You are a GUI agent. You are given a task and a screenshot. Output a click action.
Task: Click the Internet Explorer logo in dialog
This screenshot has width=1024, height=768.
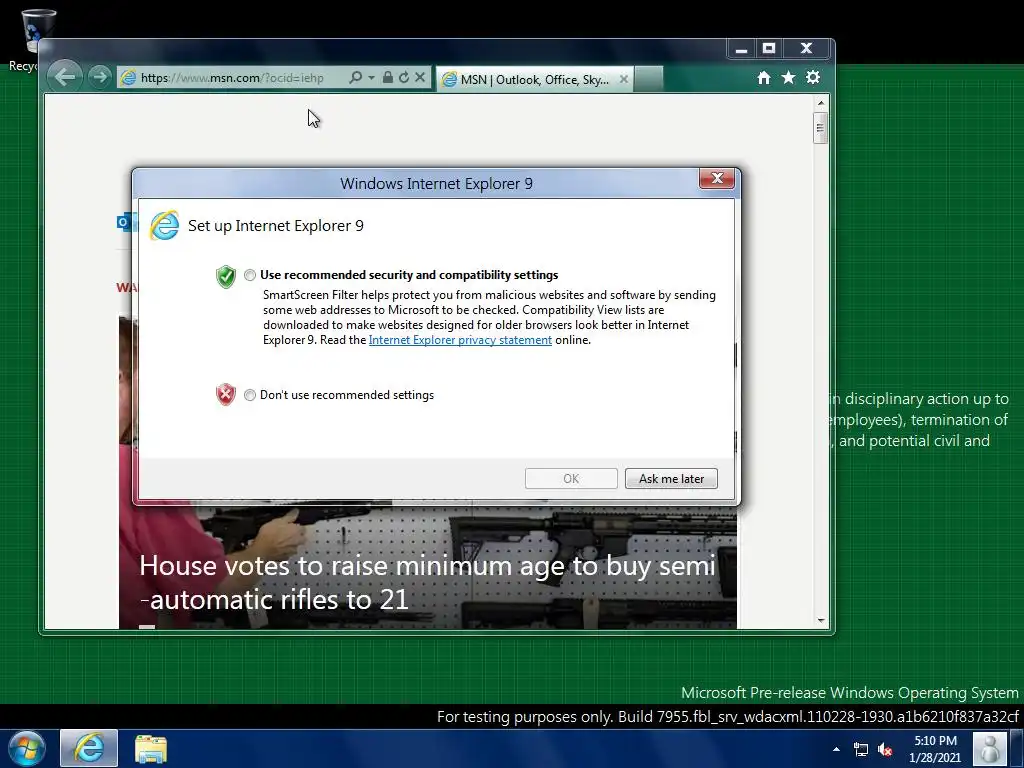[164, 225]
